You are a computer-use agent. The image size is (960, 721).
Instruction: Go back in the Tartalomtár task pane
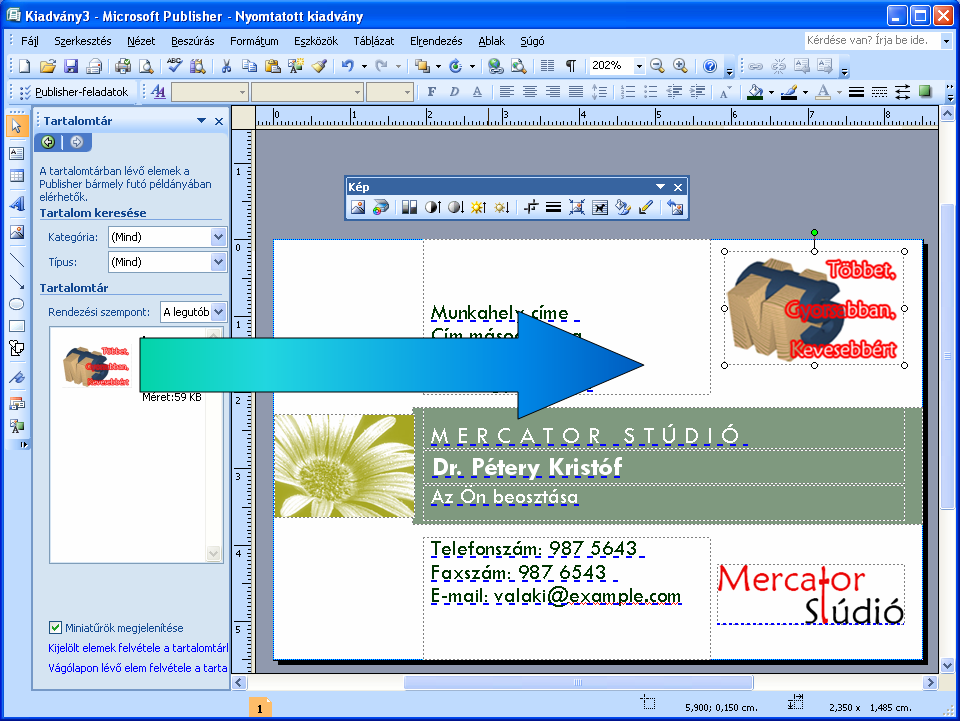(48, 142)
